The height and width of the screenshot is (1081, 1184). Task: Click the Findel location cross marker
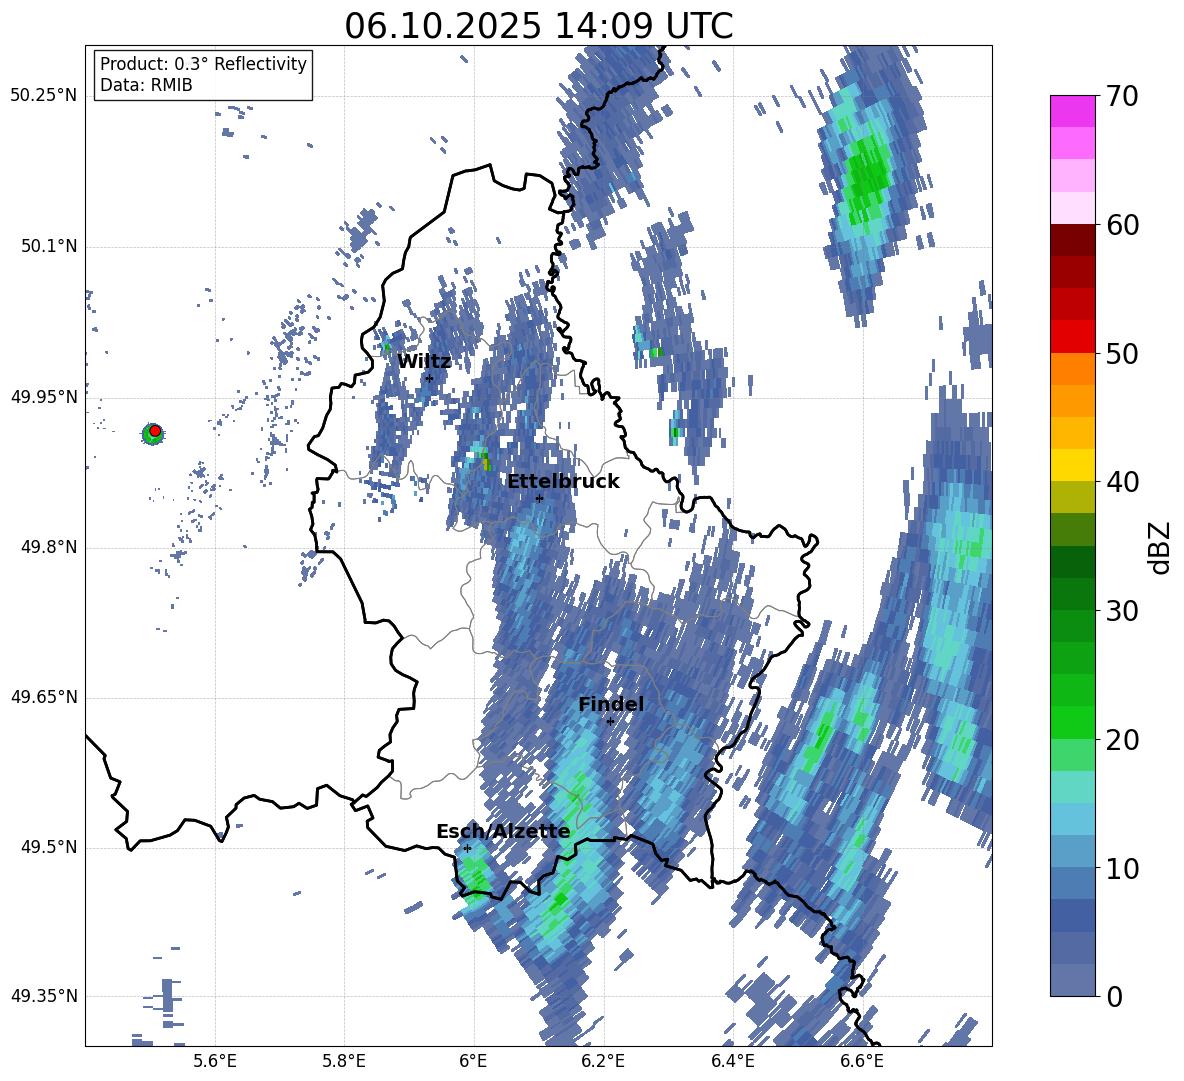(610, 722)
